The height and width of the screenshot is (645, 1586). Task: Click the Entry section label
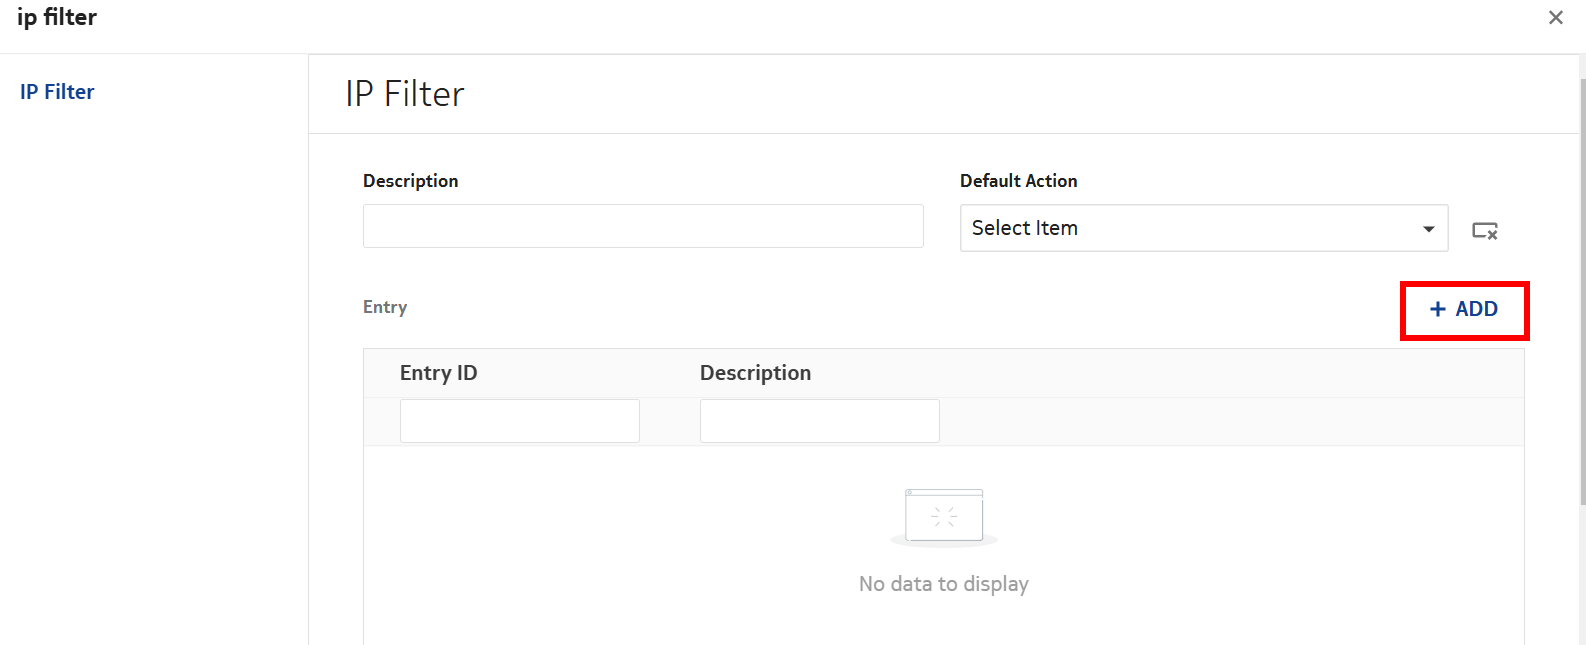385,307
